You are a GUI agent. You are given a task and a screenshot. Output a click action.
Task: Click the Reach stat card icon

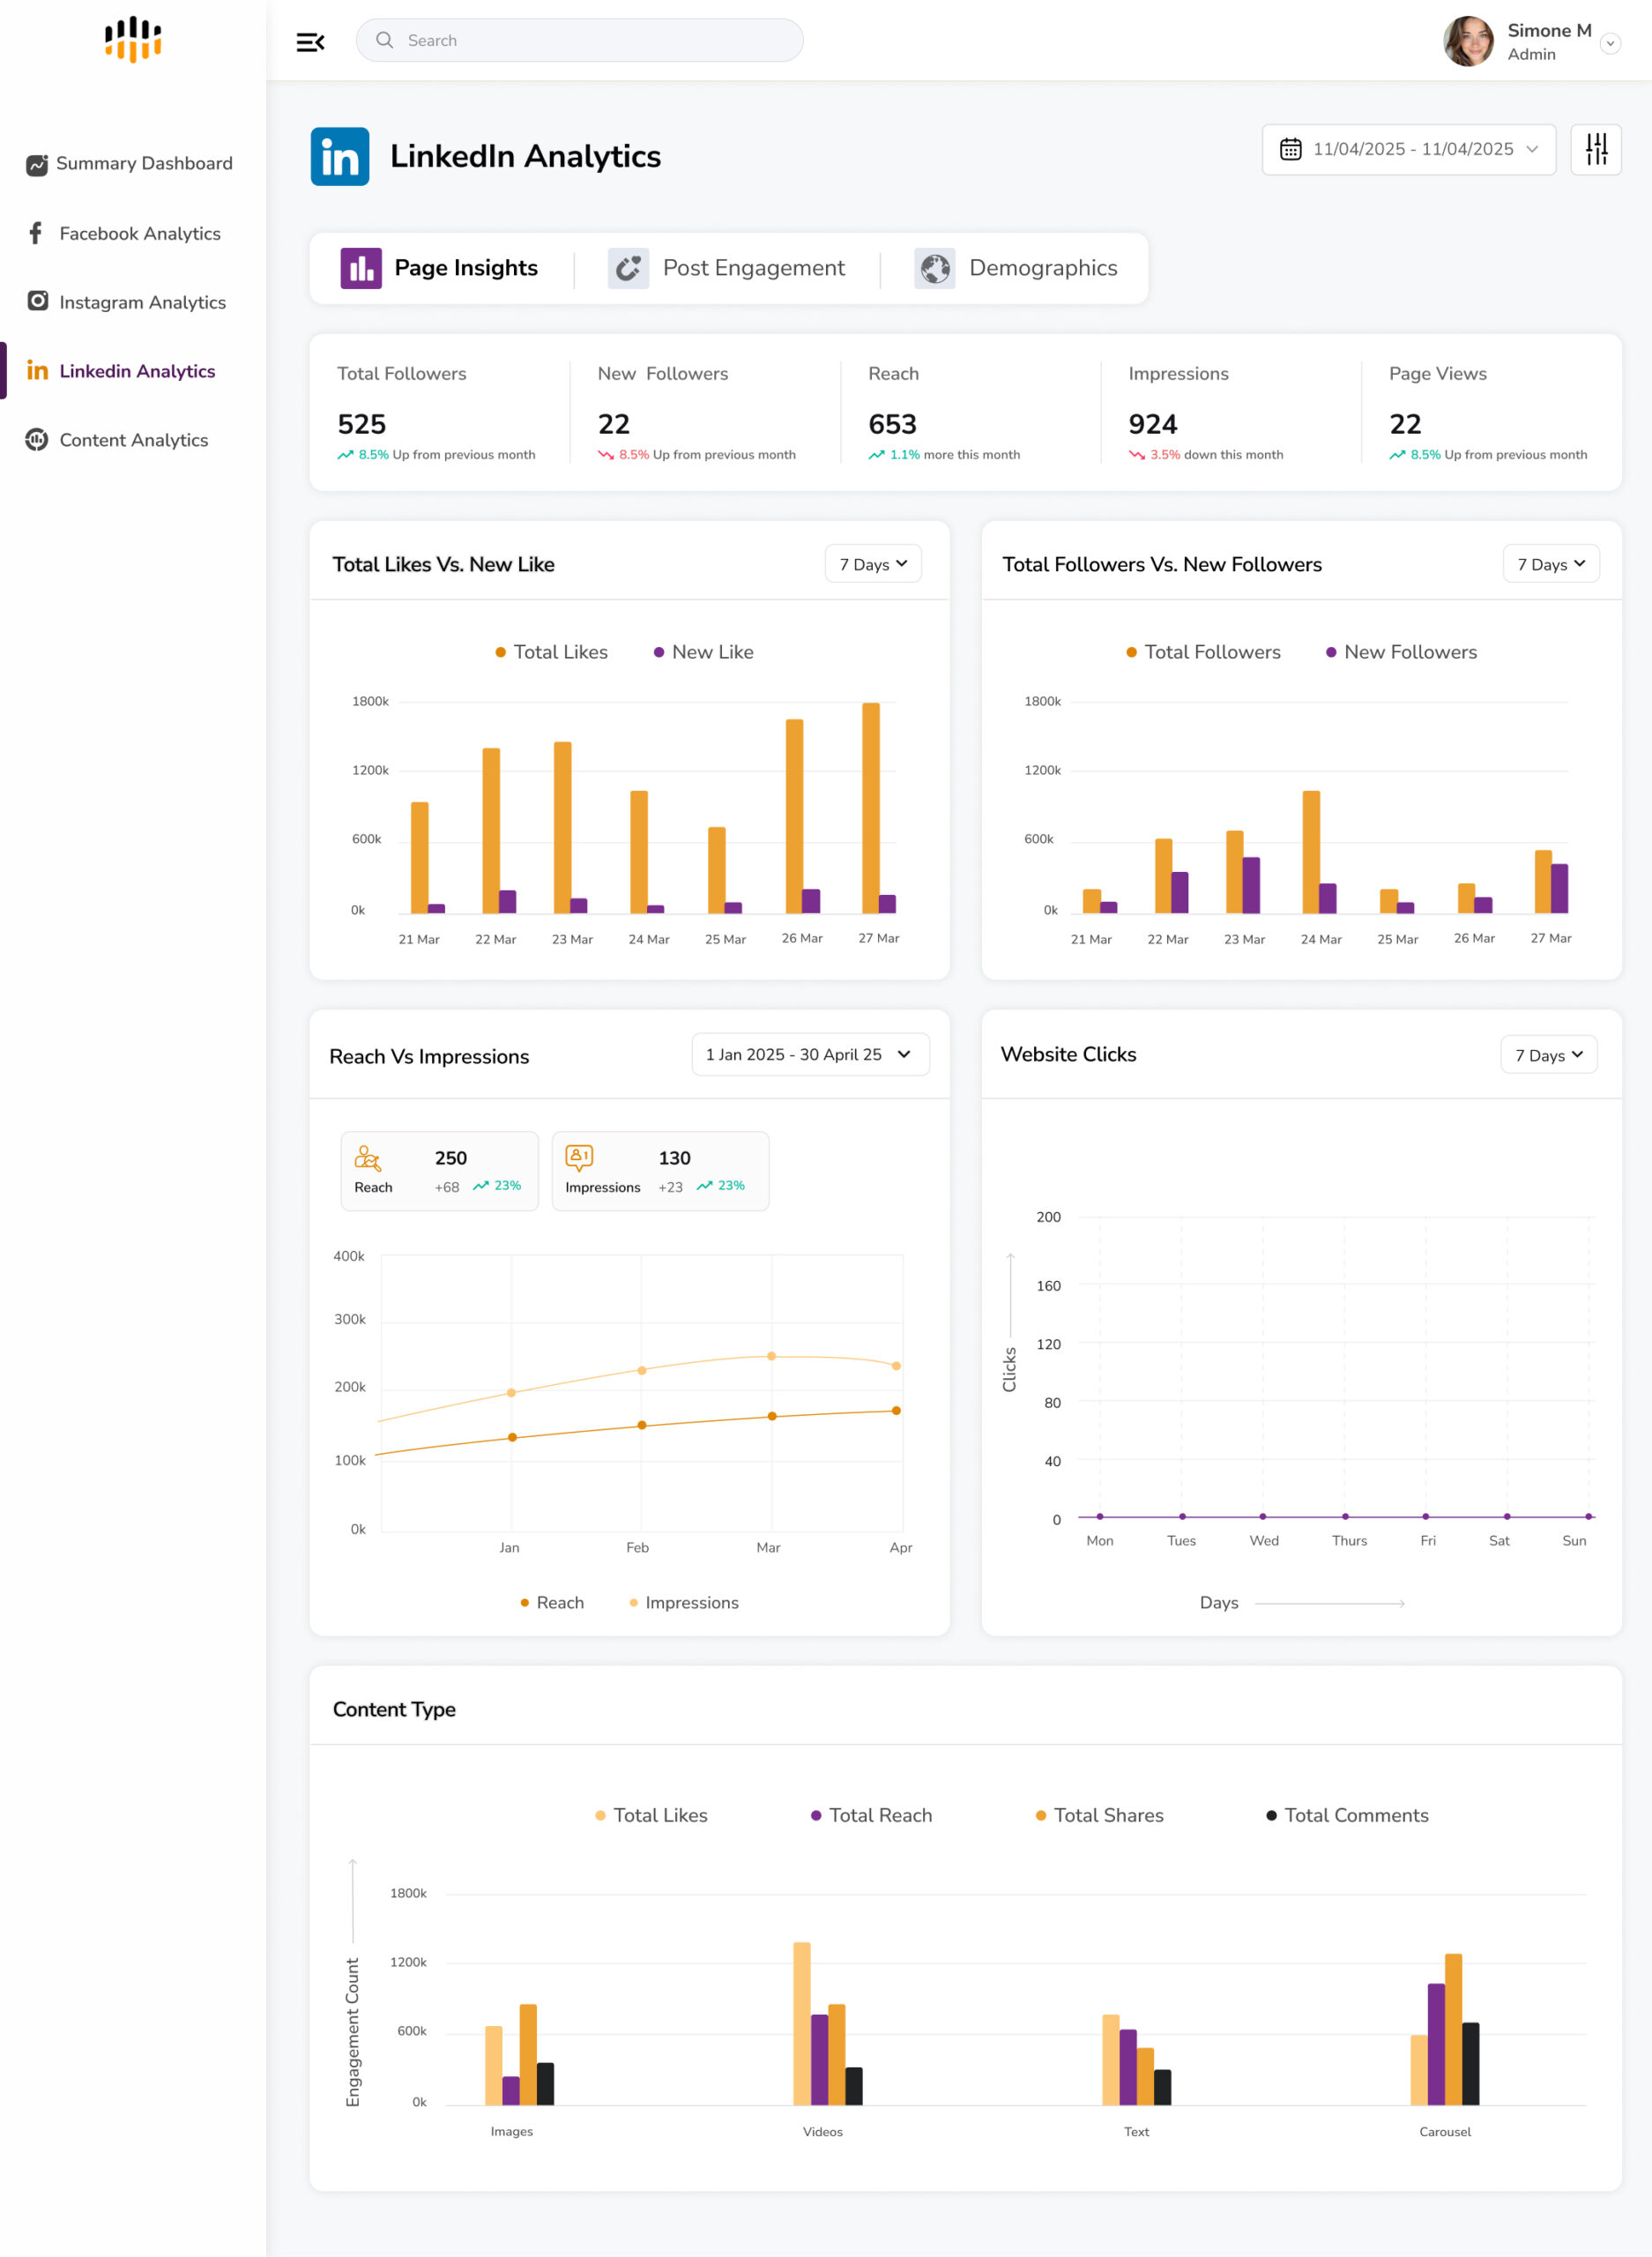tap(367, 1158)
